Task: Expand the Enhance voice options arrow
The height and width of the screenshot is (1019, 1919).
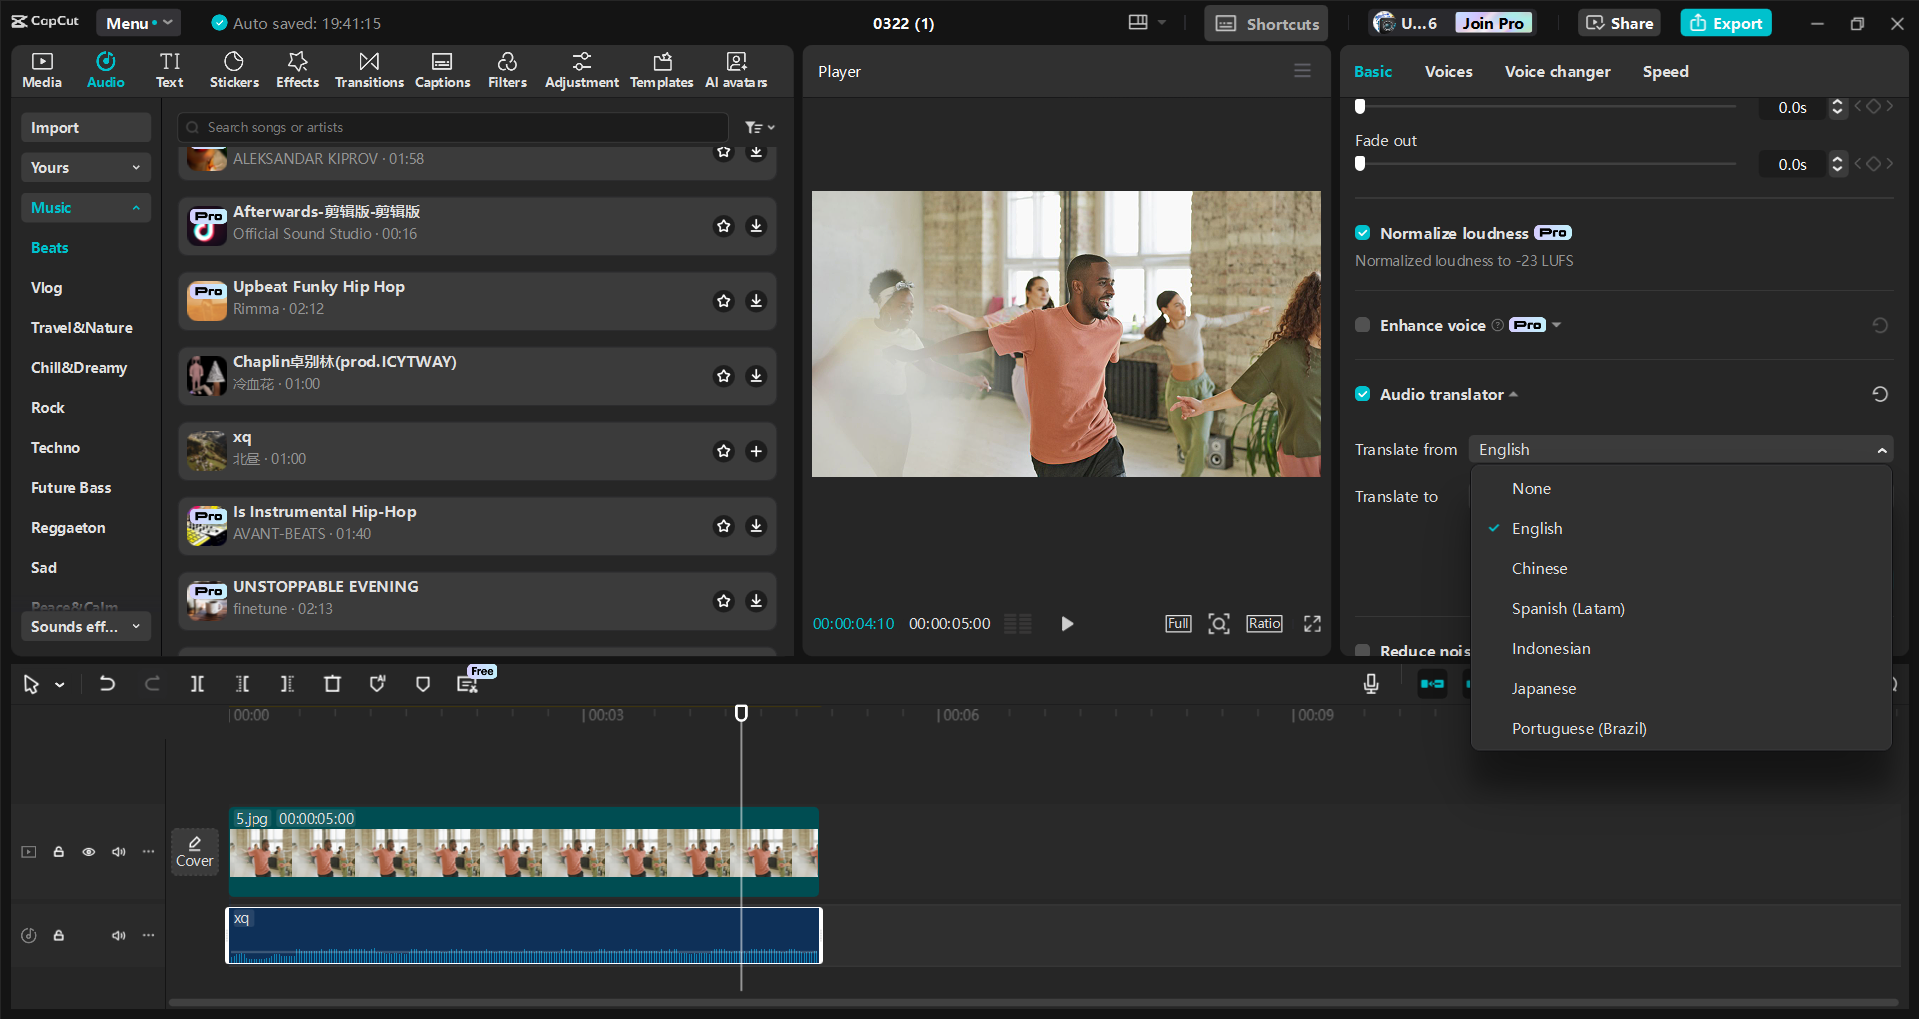Action: click(1557, 325)
